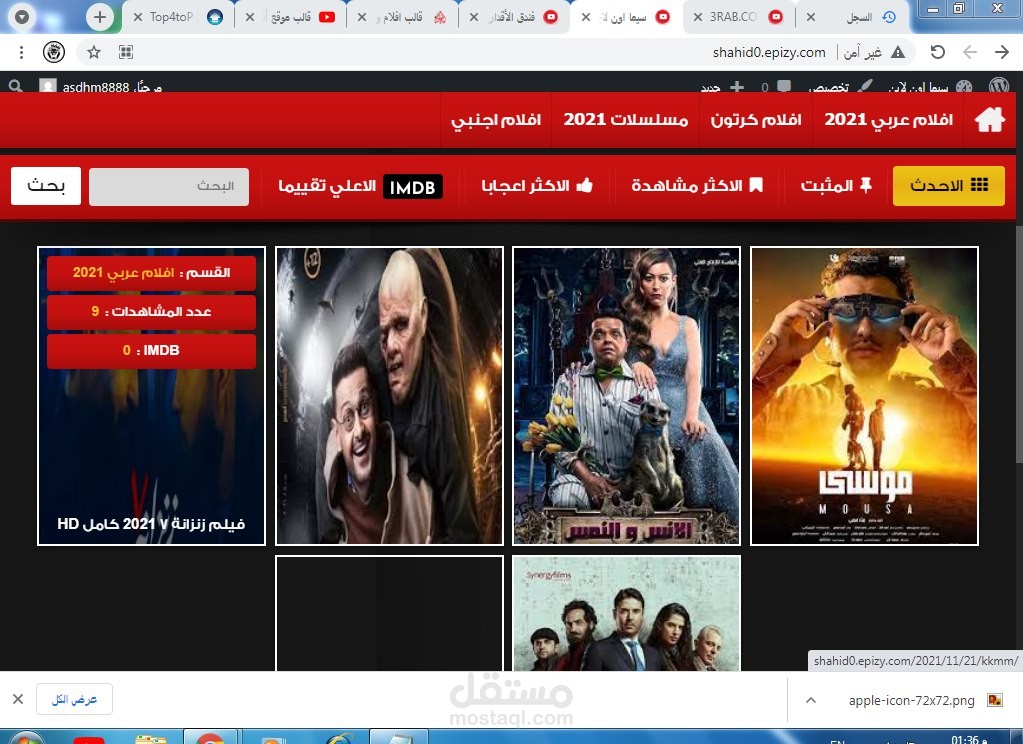Open تخصيص customize in admin bar

pyautogui.click(x=840, y=86)
